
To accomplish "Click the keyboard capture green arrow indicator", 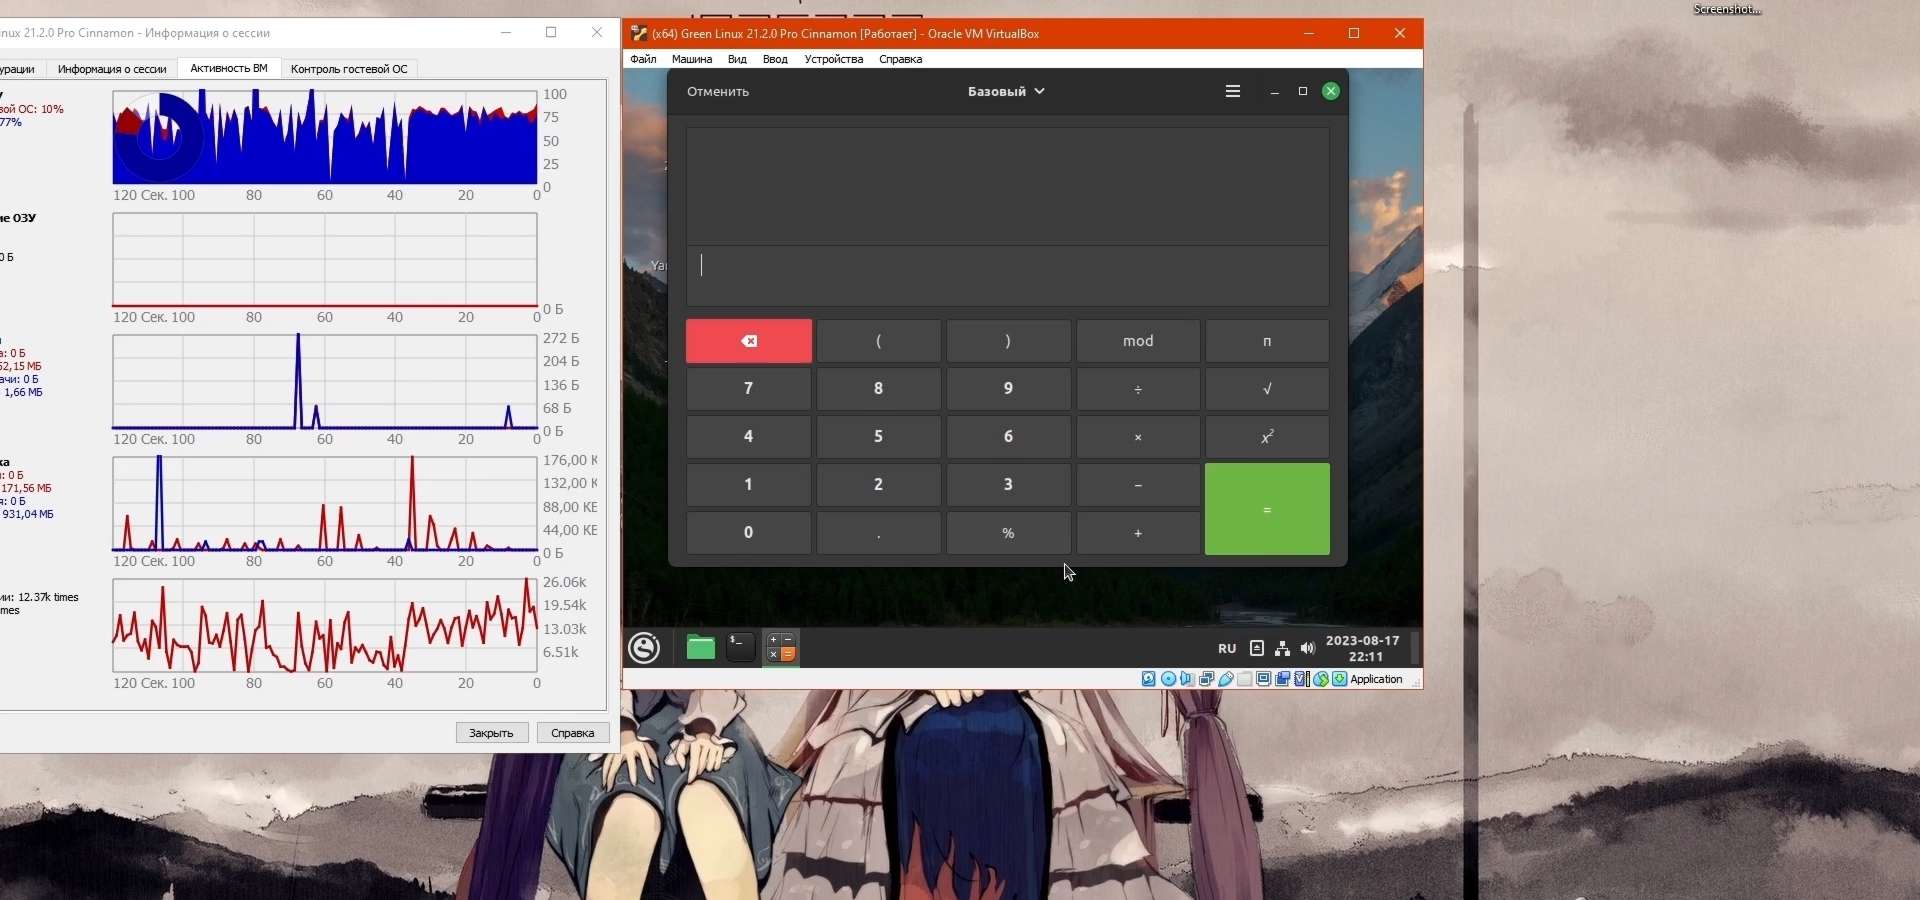I will pyautogui.click(x=1340, y=679).
